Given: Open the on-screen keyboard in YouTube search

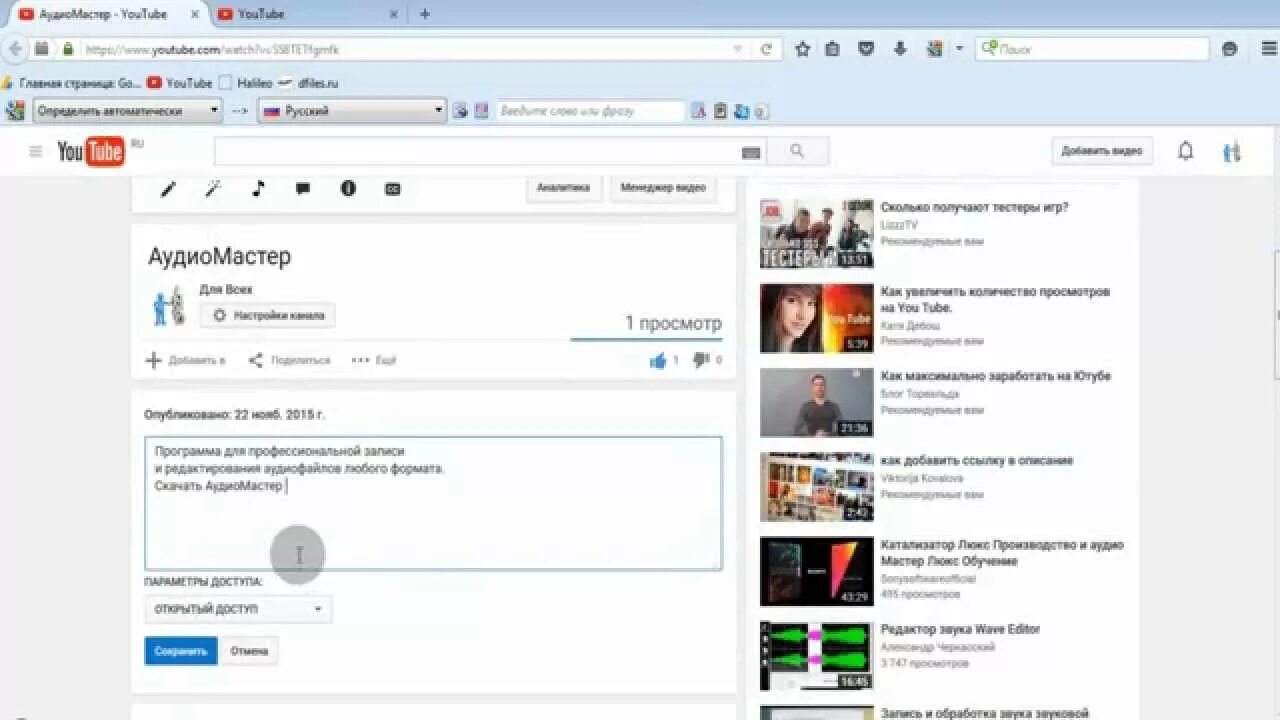Looking at the screenshot, I should tap(751, 152).
